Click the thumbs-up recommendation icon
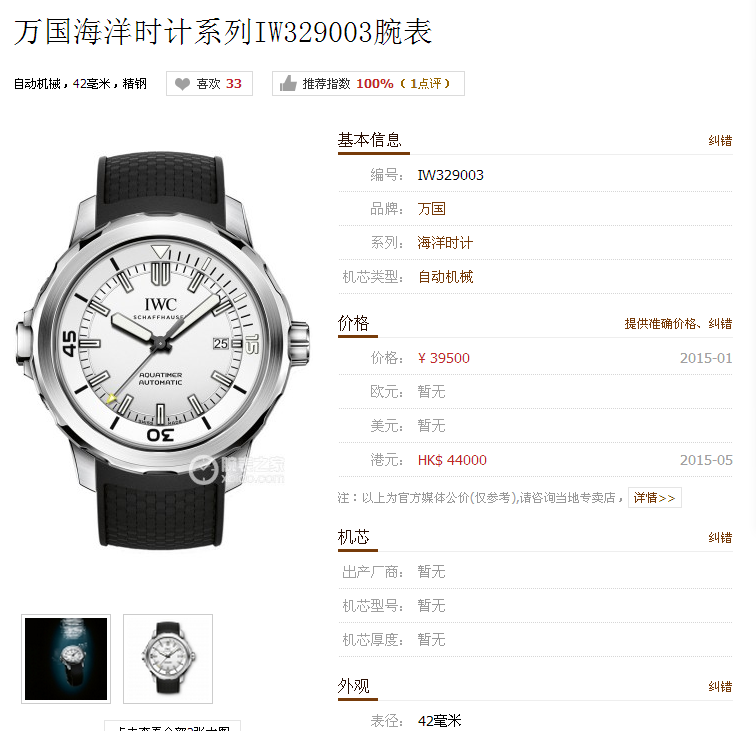756x731 pixels. coord(288,83)
